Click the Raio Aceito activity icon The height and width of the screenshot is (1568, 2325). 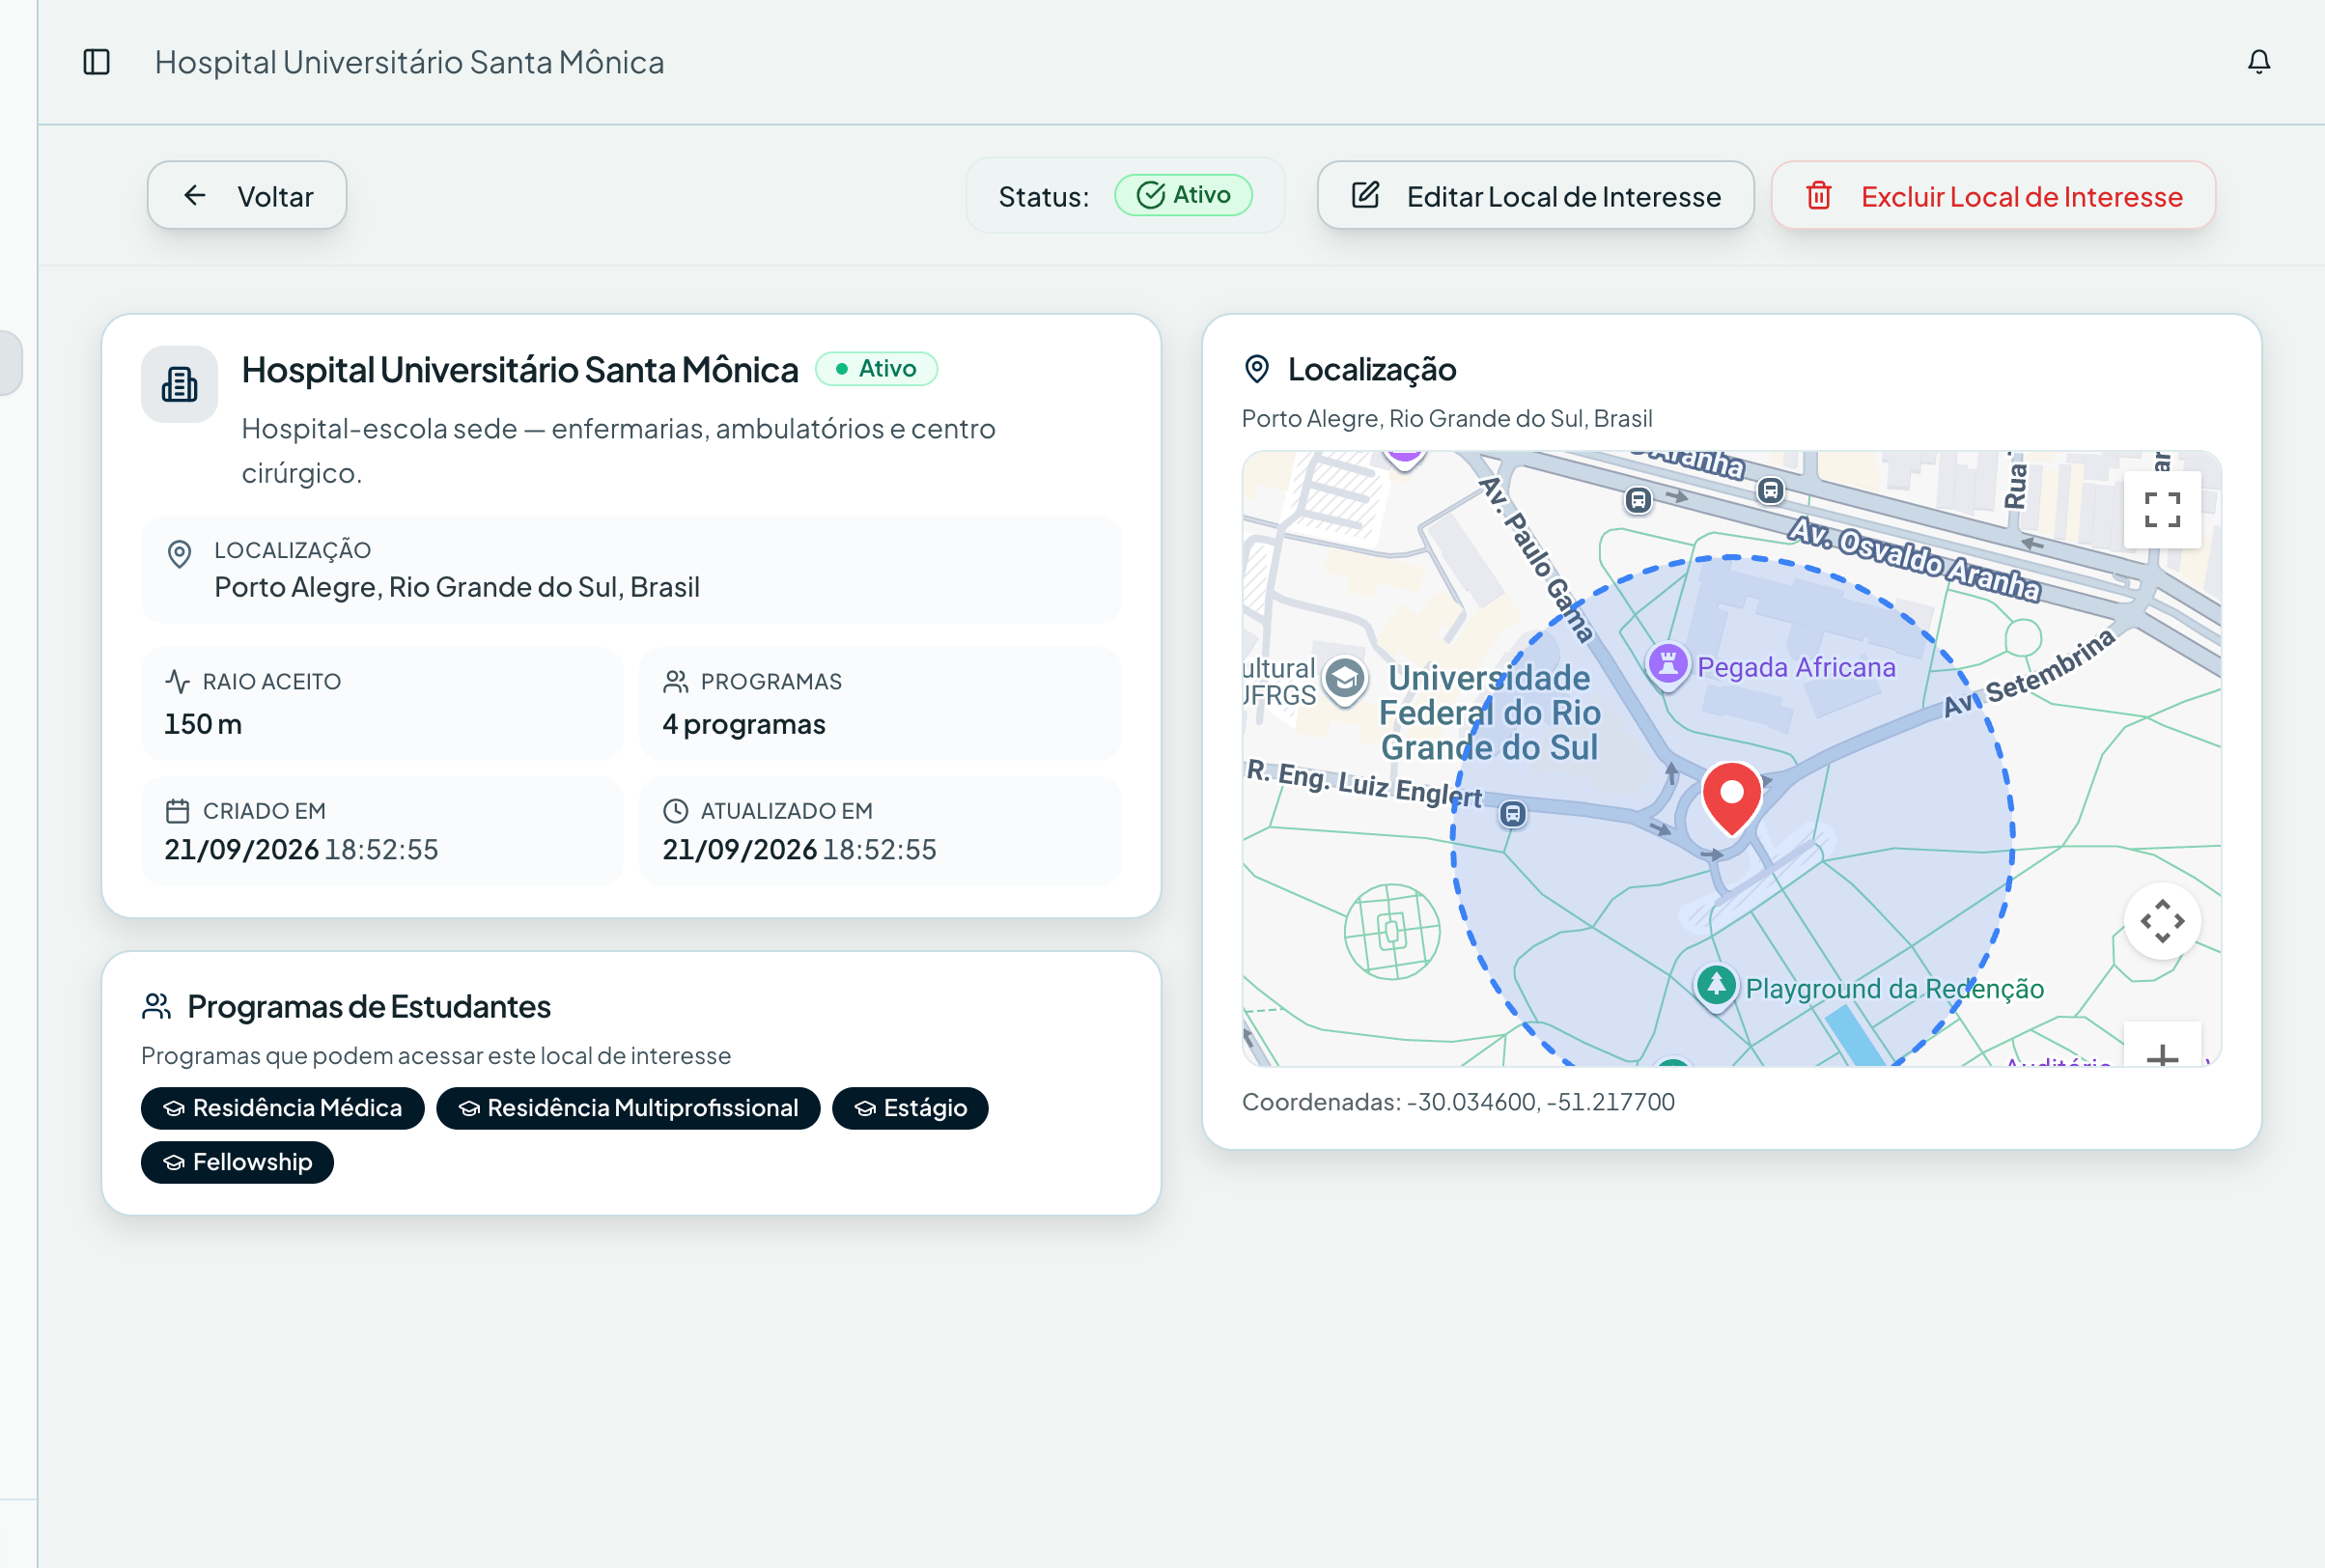(178, 682)
